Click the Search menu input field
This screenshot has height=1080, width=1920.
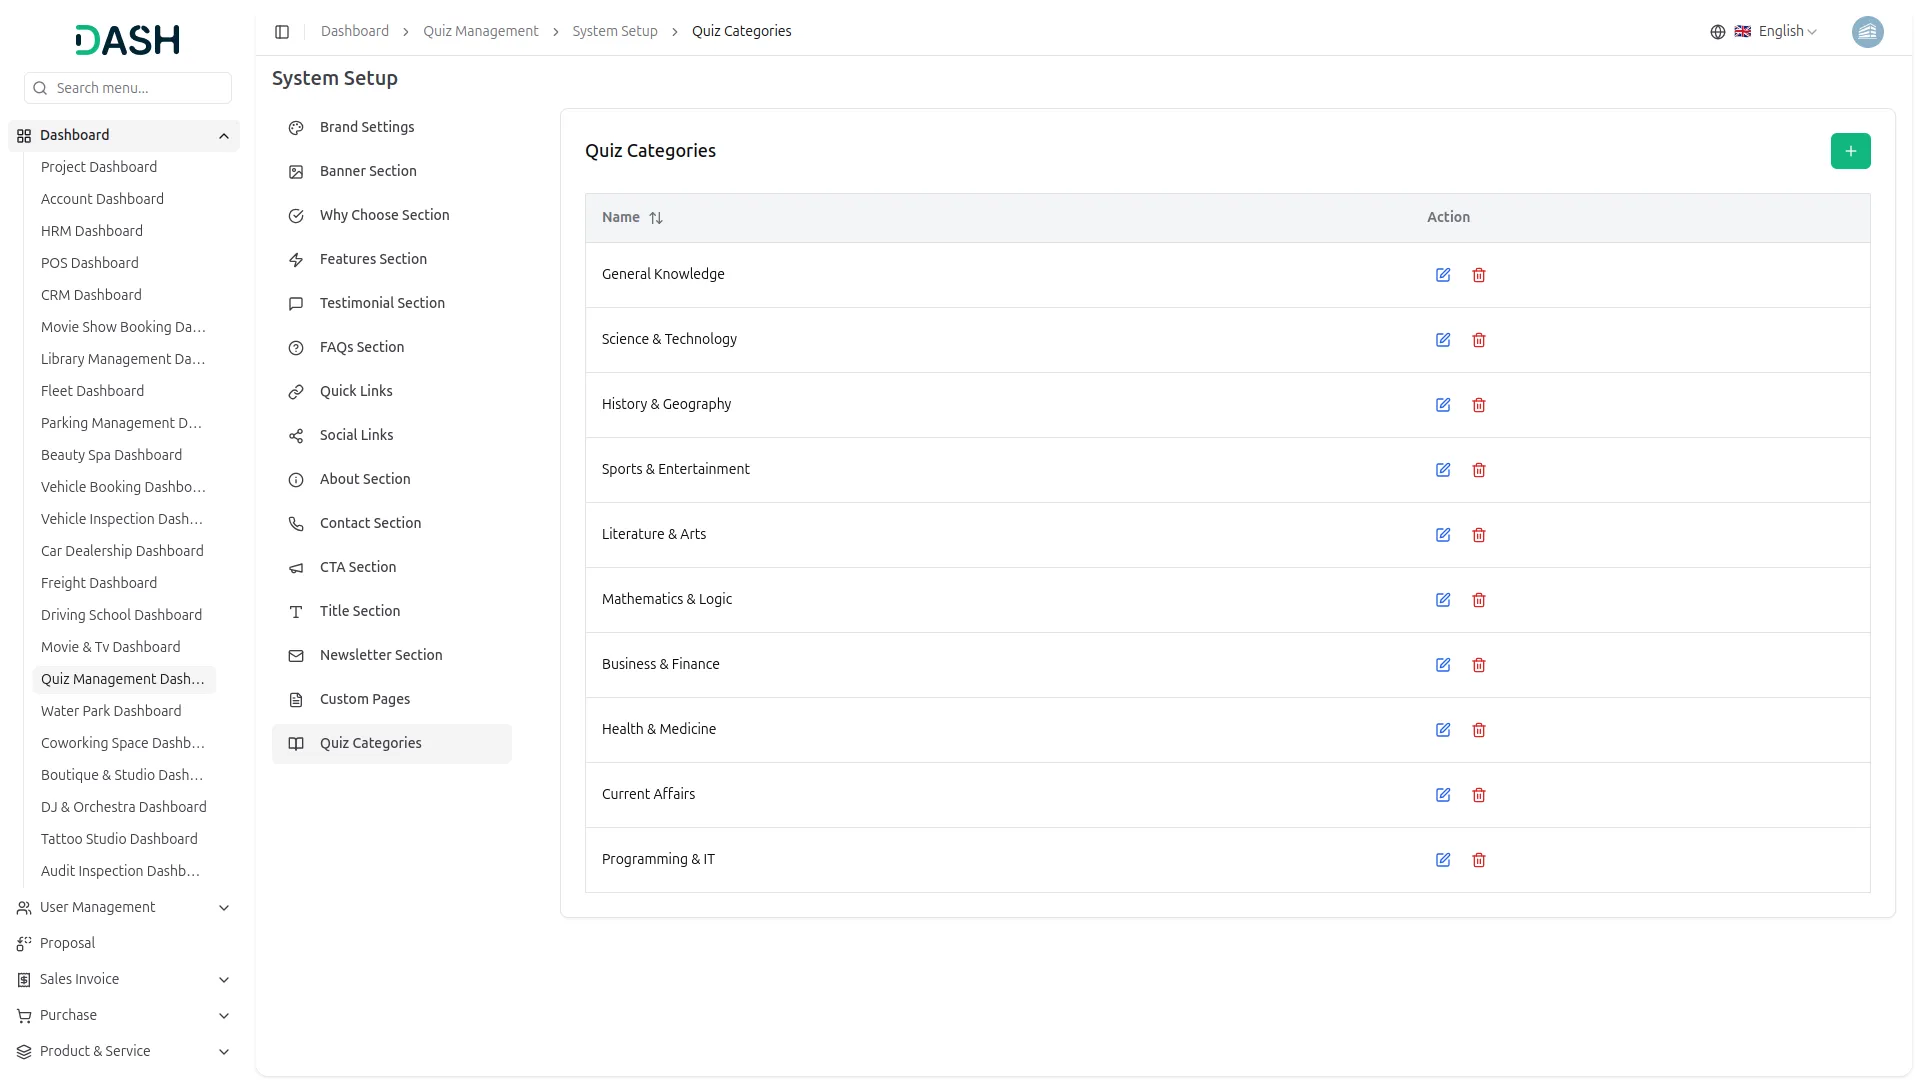(x=138, y=88)
